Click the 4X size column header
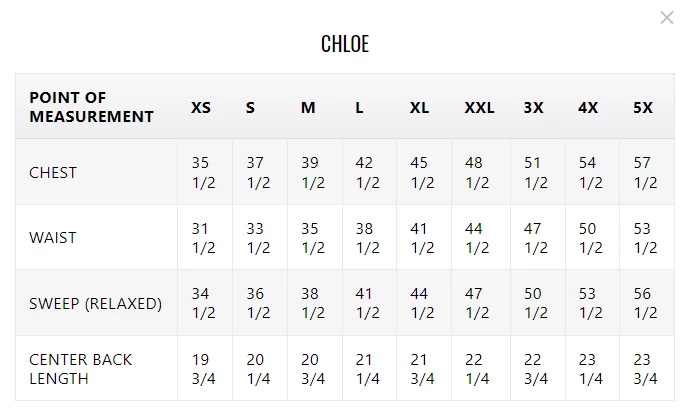Viewport: 691px width, 416px height. pyautogui.click(x=588, y=107)
